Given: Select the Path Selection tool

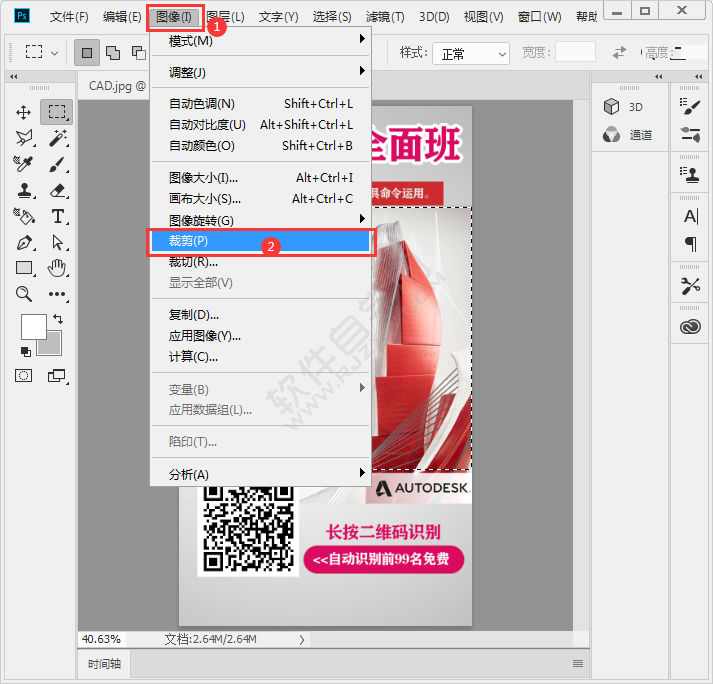Looking at the screenshot, I should pyautogui.click(x=58, y=242).
